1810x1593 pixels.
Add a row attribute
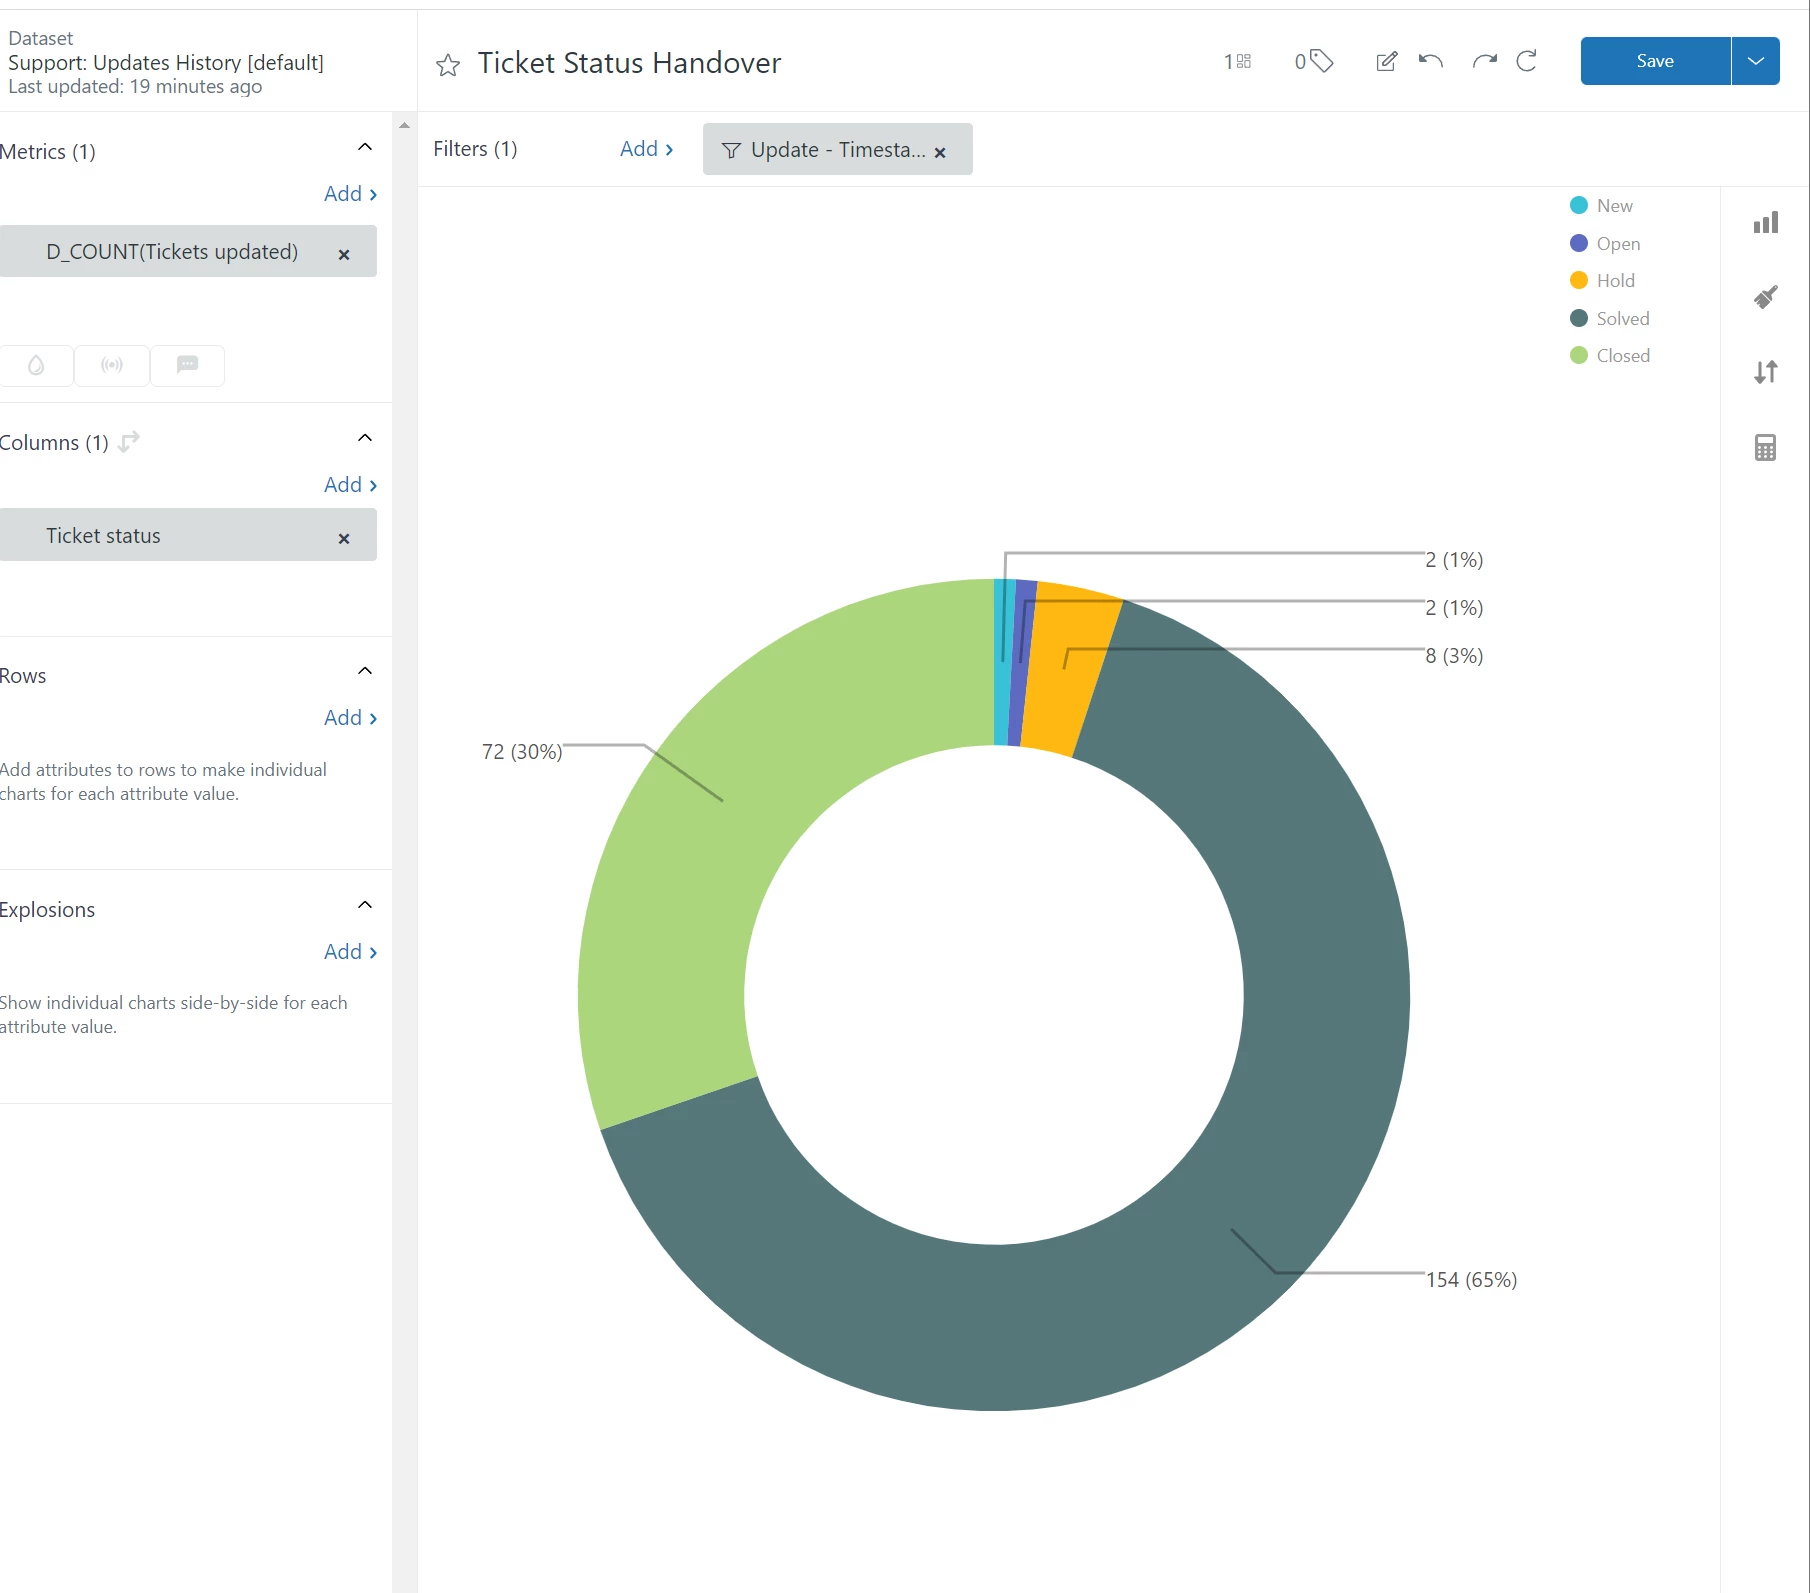pyautogui.click(x=350, y=718)
